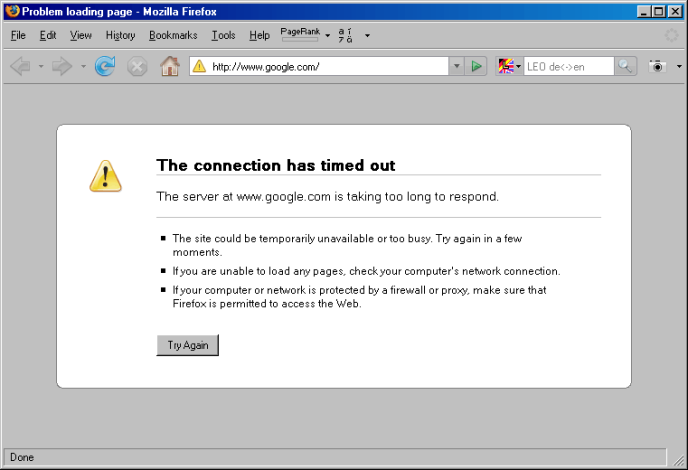Click the Forward arrow button
This screenshot has width=688, height=470.
coord(62,67)
